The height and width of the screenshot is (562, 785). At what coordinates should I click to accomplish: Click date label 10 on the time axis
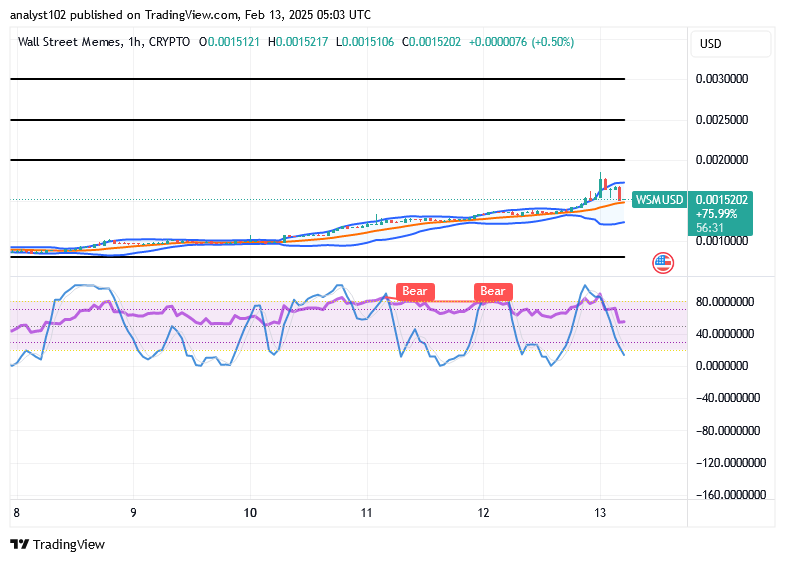(x=250, y=513)
